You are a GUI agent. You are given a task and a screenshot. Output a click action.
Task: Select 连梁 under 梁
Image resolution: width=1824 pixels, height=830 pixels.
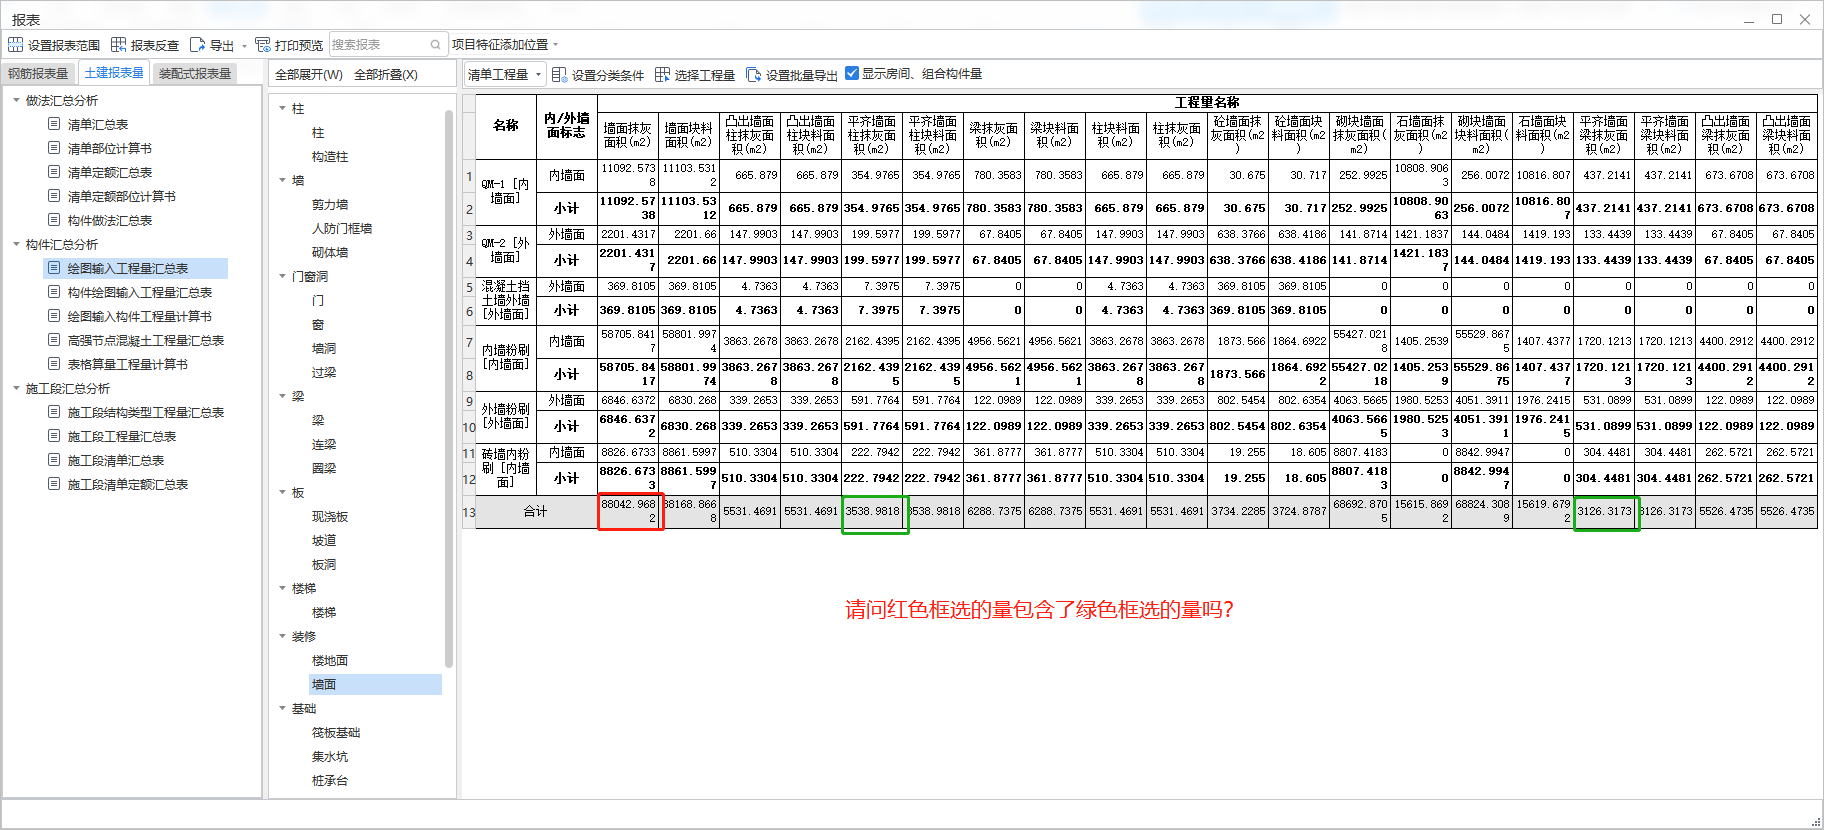324,444
